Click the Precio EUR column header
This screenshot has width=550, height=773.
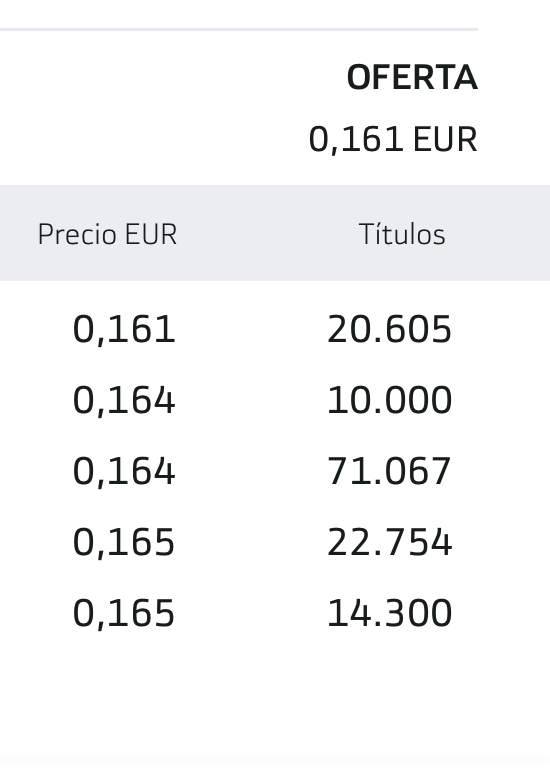coord(107,234)
